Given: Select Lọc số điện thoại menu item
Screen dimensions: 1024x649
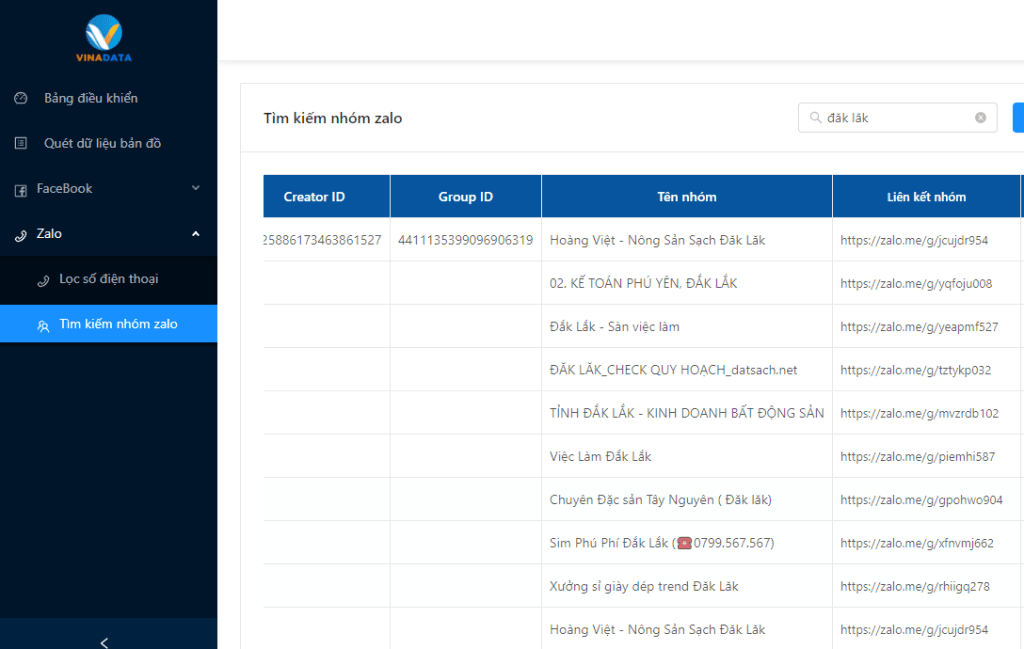Looking at the screenshot, I should (x=108, y=279).
